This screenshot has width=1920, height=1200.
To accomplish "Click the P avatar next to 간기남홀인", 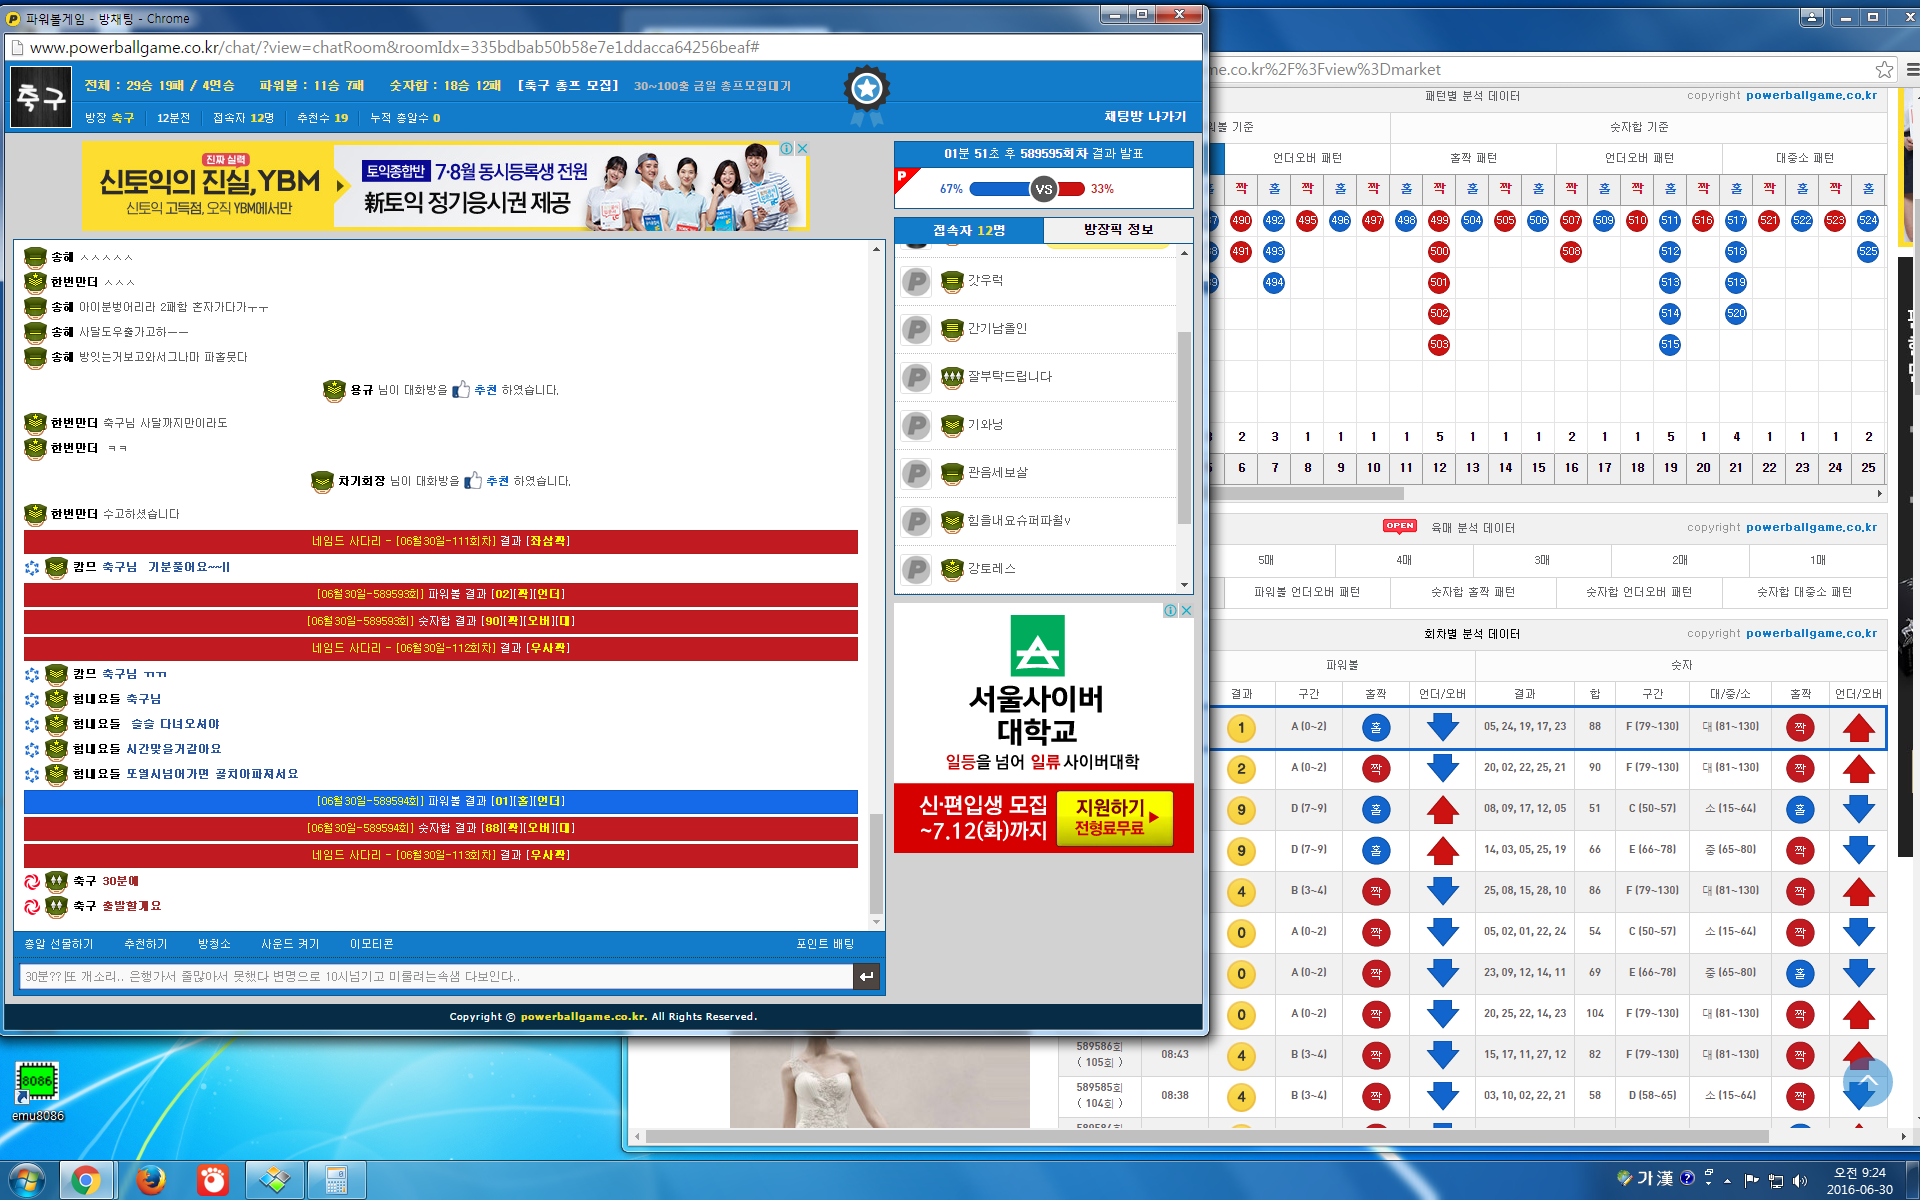I will click(916, 329).
